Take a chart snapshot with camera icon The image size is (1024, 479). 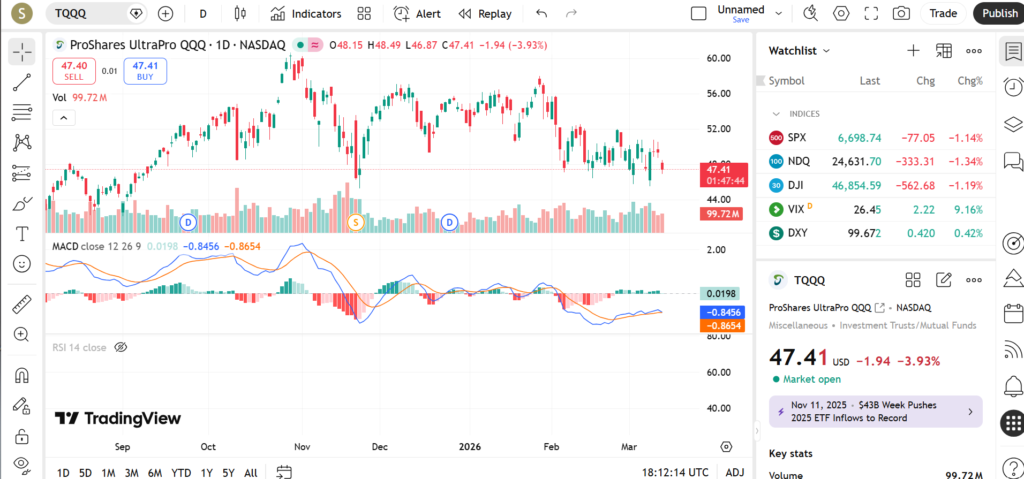click(901, 14)
